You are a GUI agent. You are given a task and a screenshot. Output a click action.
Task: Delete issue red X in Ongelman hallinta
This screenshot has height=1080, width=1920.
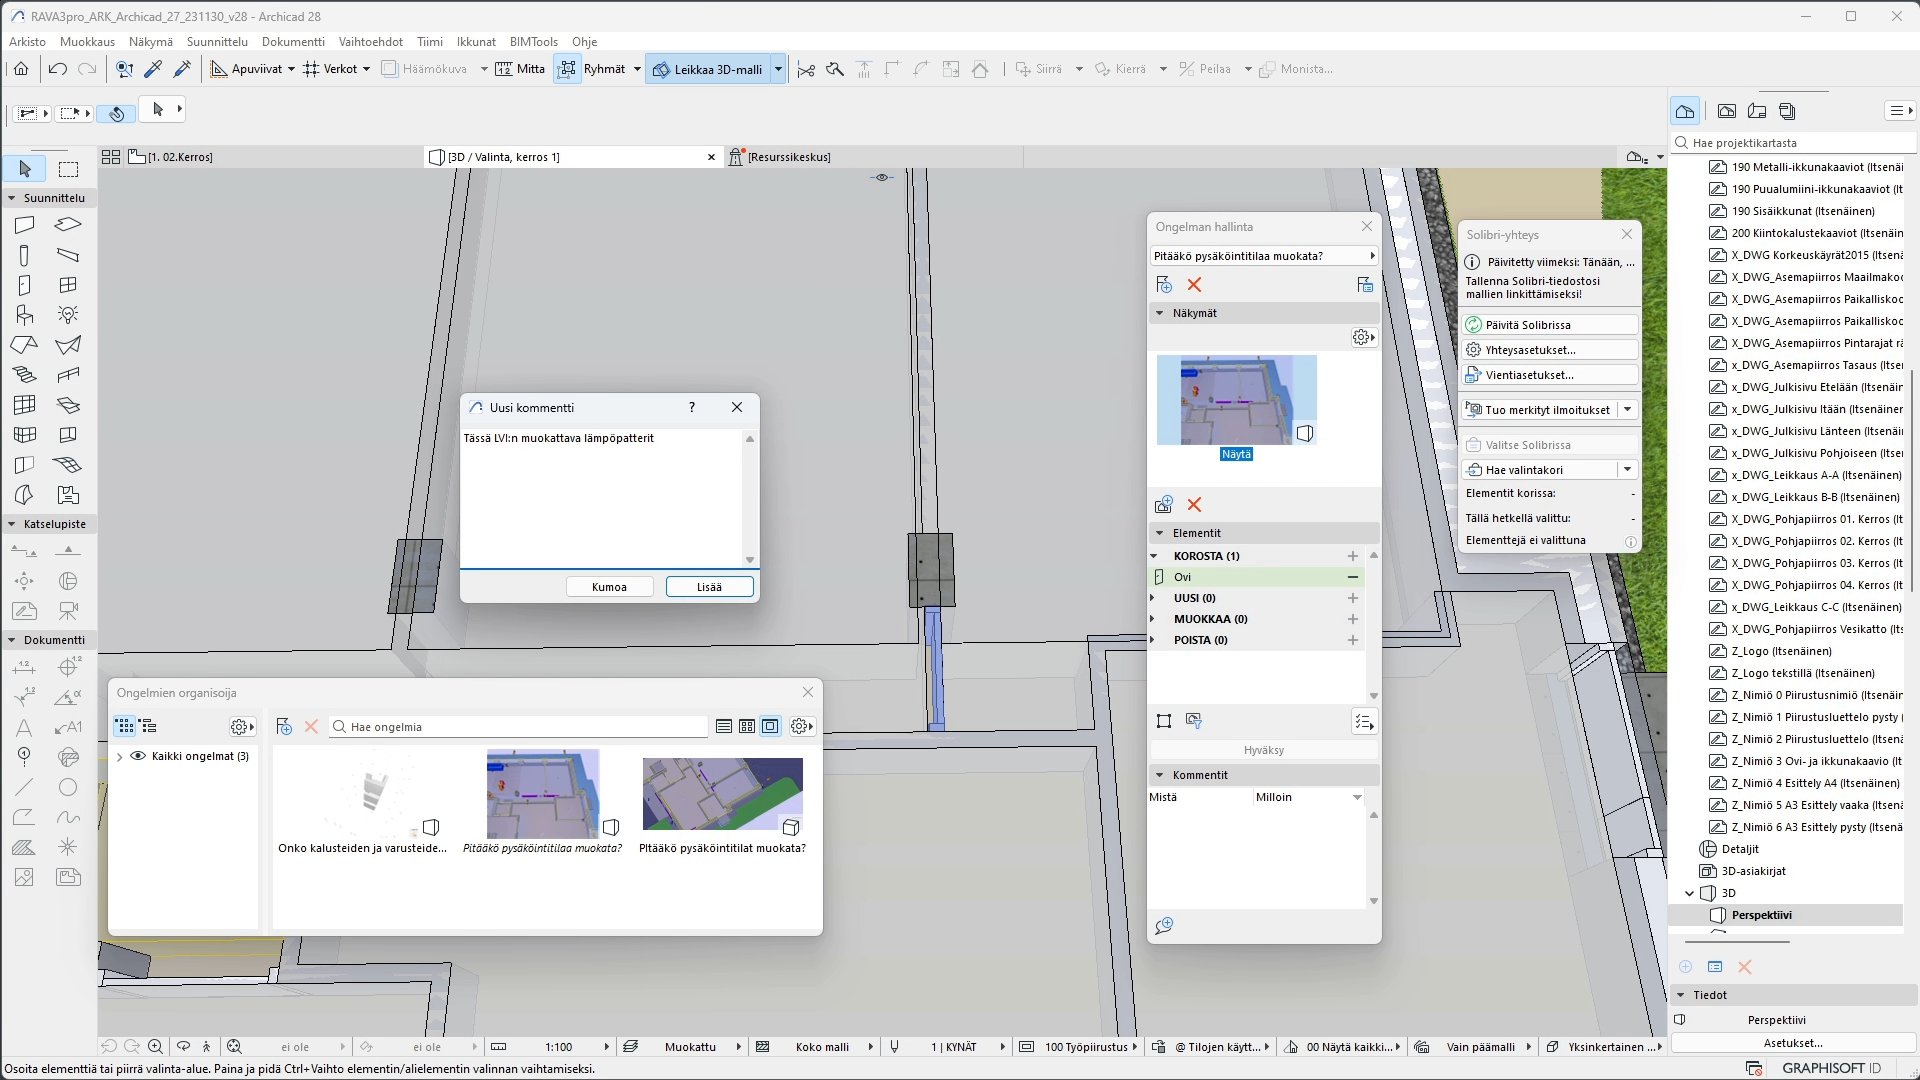1194,285
